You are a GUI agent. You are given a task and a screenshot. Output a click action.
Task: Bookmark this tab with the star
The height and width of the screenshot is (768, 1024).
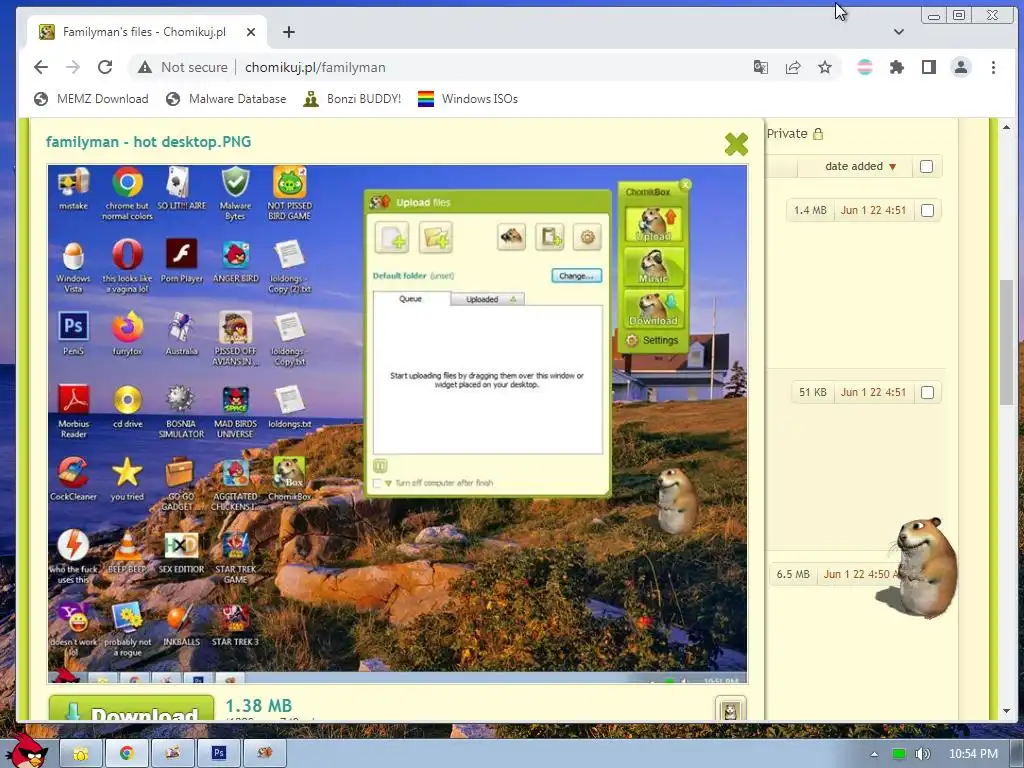click(x=825, y=67)
